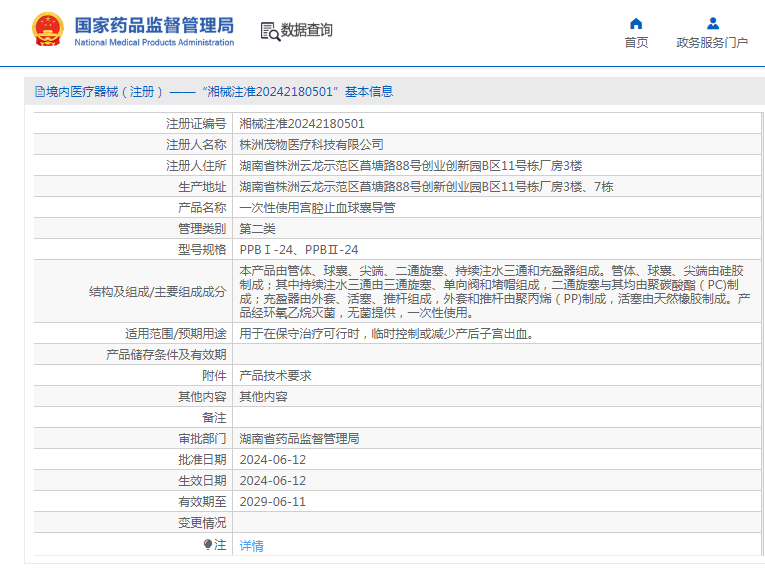
Task: Click 国家药品监督管理局 site title
Action: 154,25
